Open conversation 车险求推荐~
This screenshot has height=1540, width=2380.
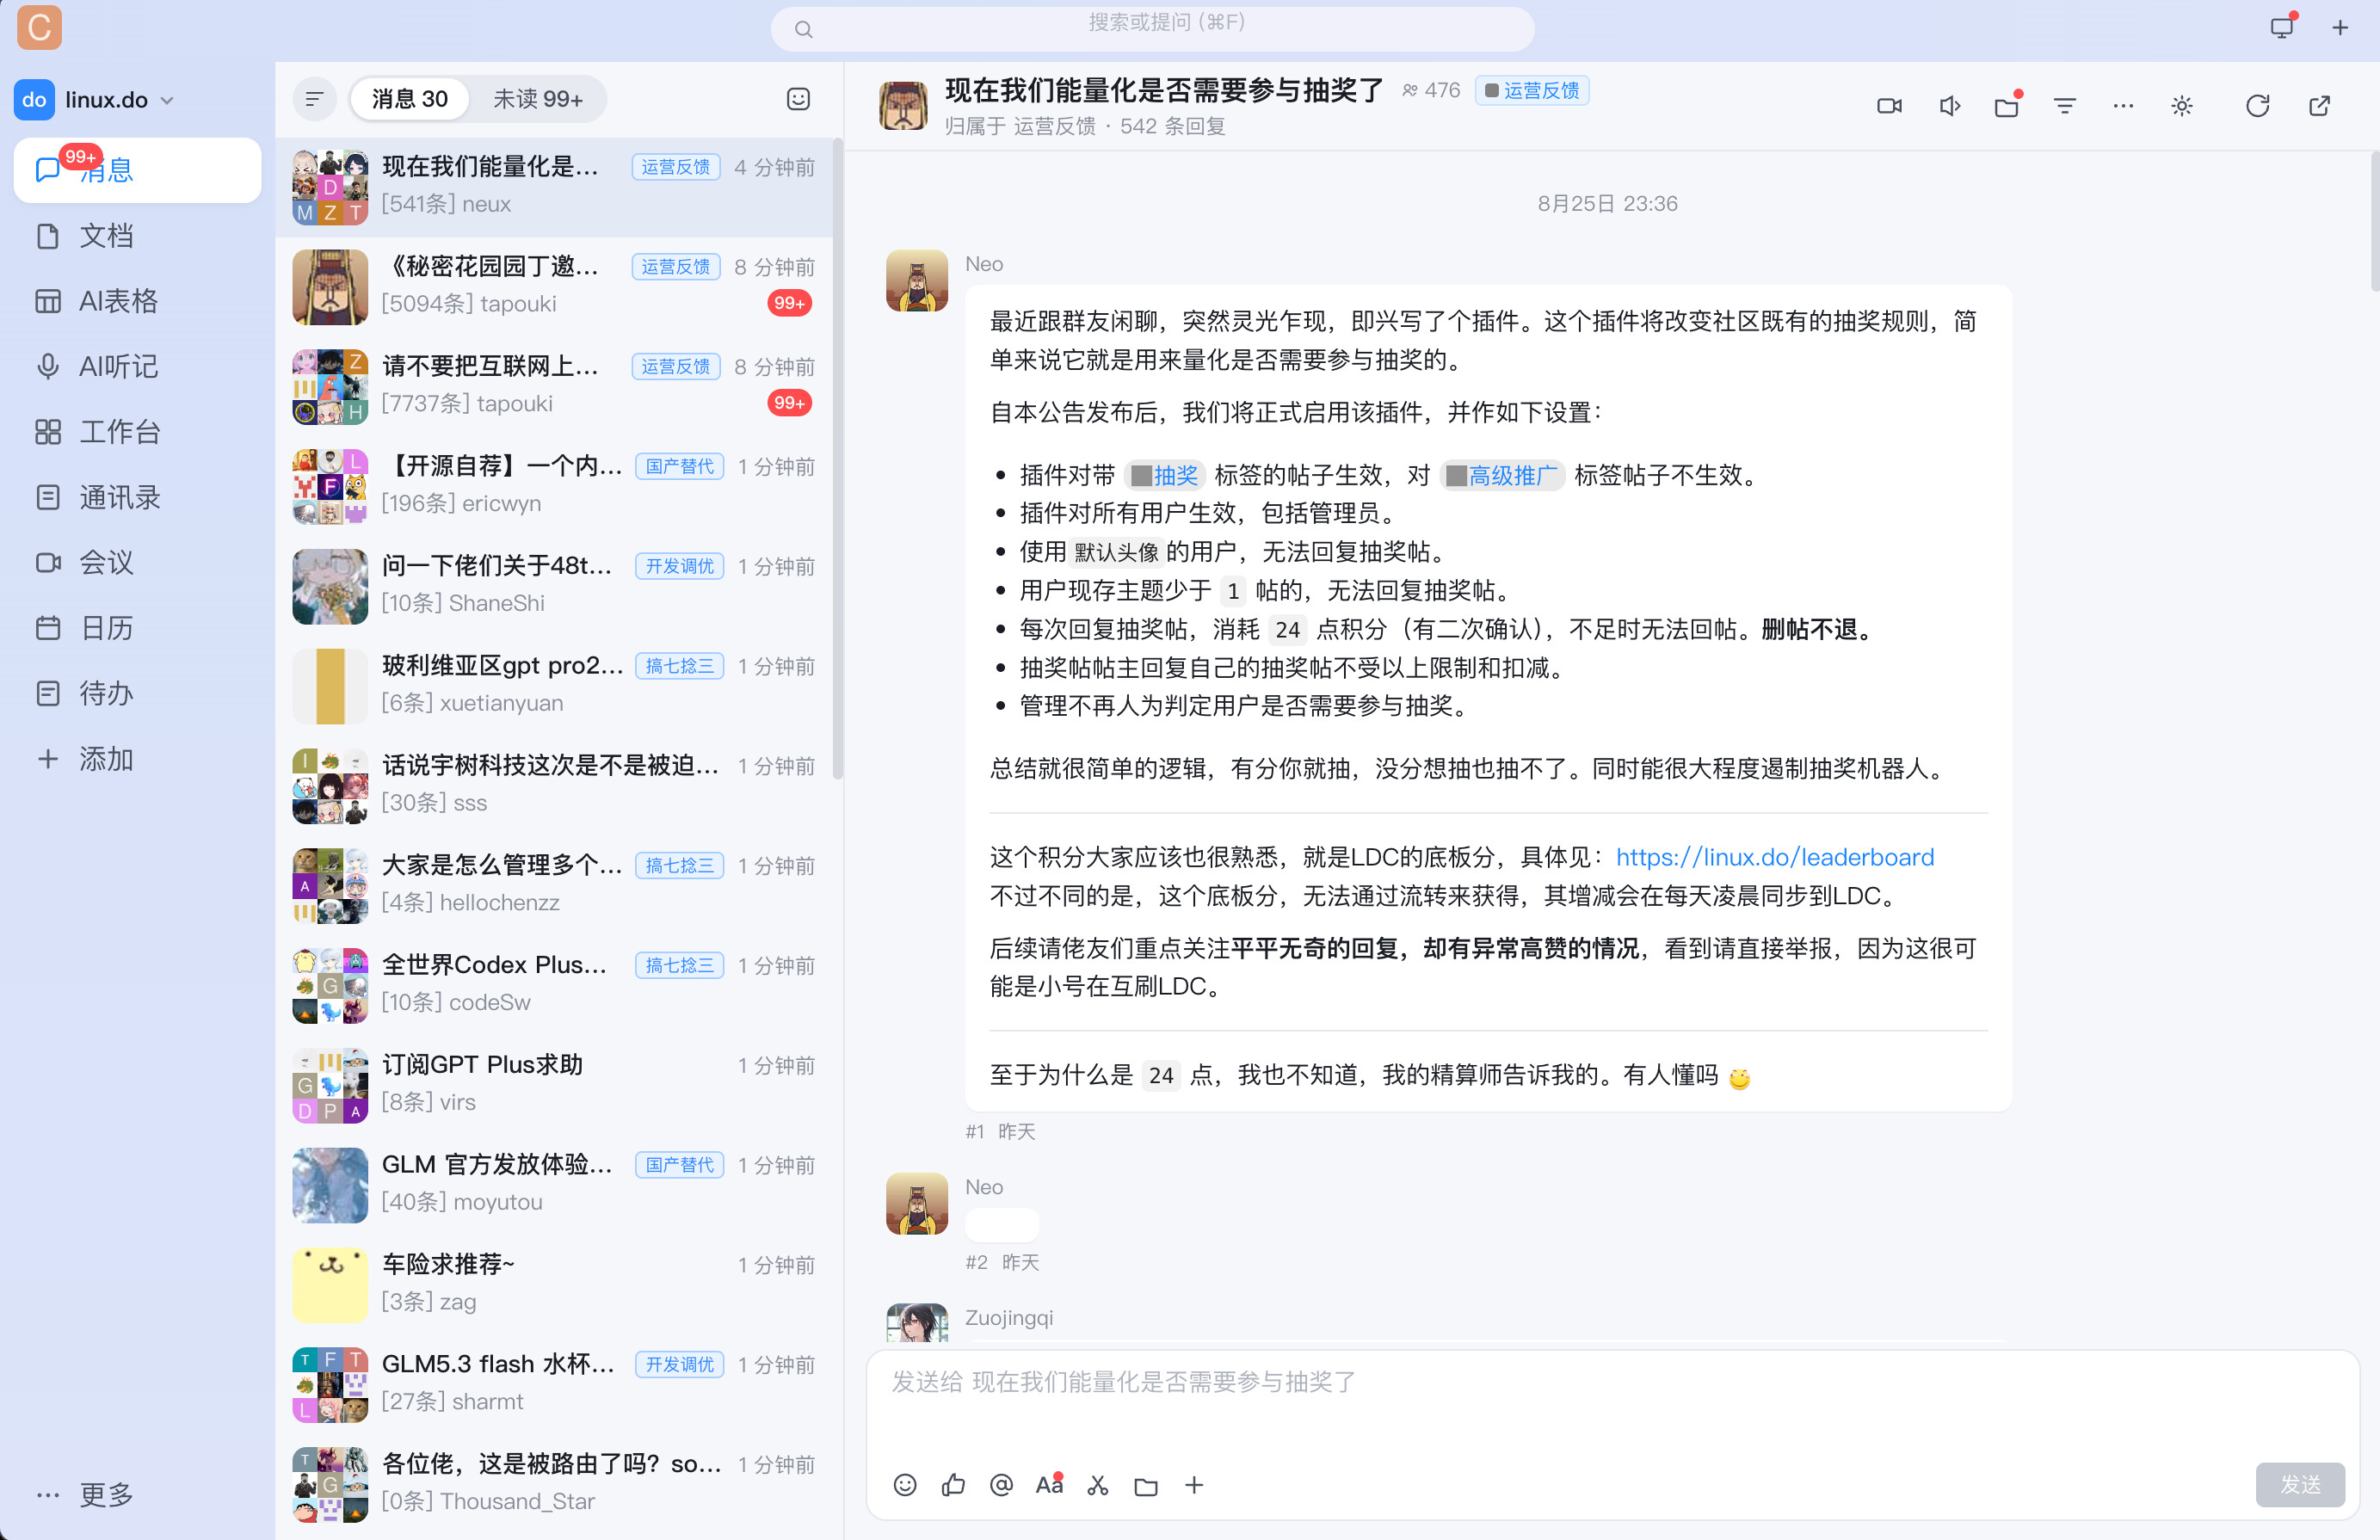[554, 1284]
